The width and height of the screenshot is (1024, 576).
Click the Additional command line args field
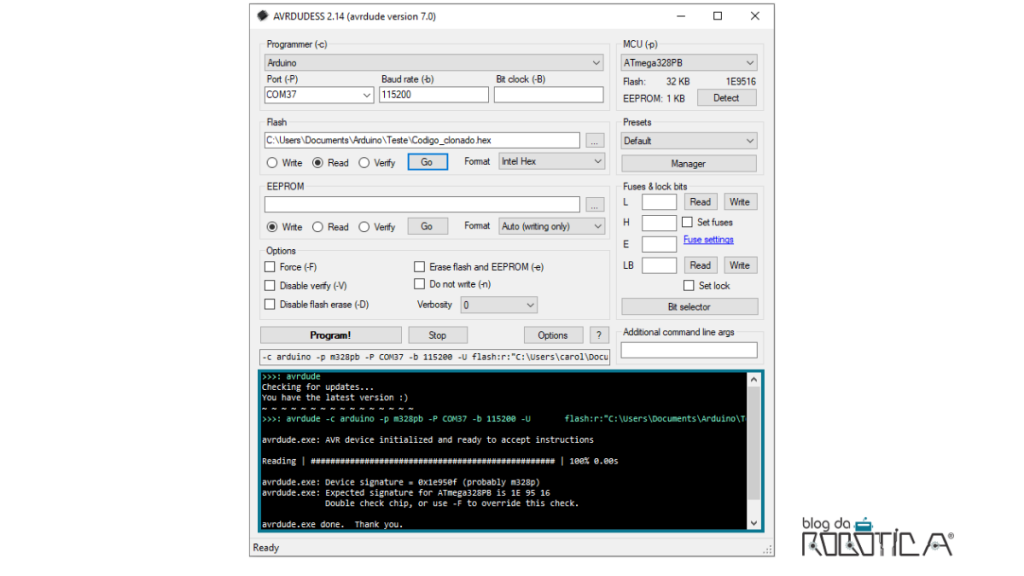[x=689, y=350]
